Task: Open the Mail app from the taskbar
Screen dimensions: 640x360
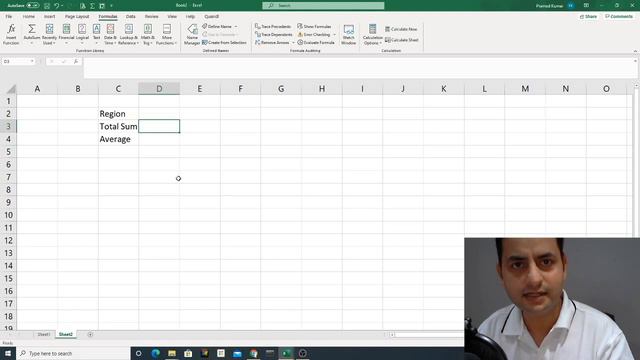Action: tap(237, 353)
